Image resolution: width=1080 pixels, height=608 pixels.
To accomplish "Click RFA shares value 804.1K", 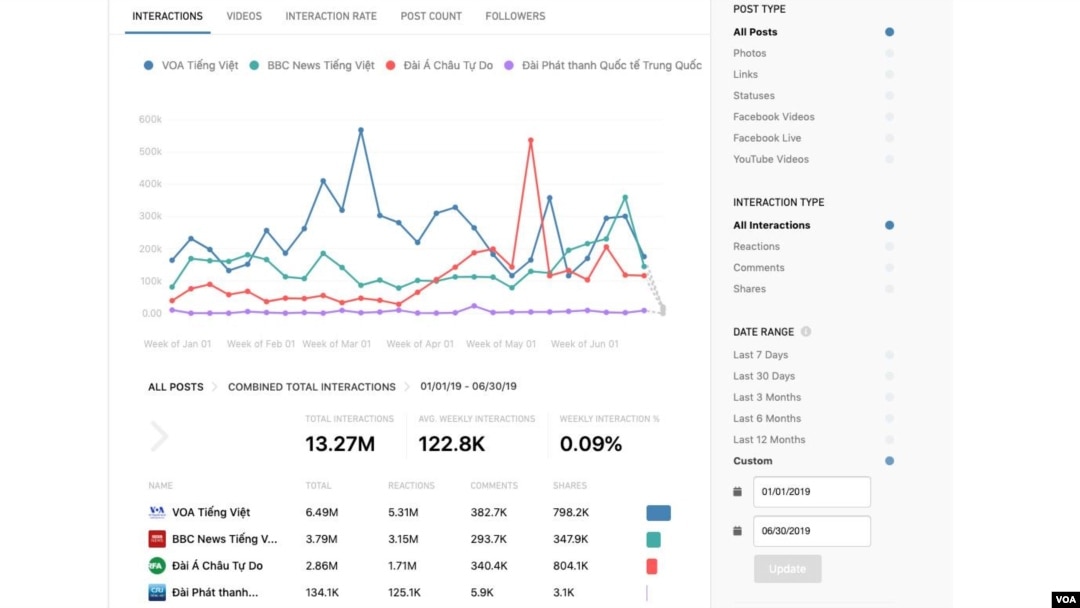I will tap(570, 566).
